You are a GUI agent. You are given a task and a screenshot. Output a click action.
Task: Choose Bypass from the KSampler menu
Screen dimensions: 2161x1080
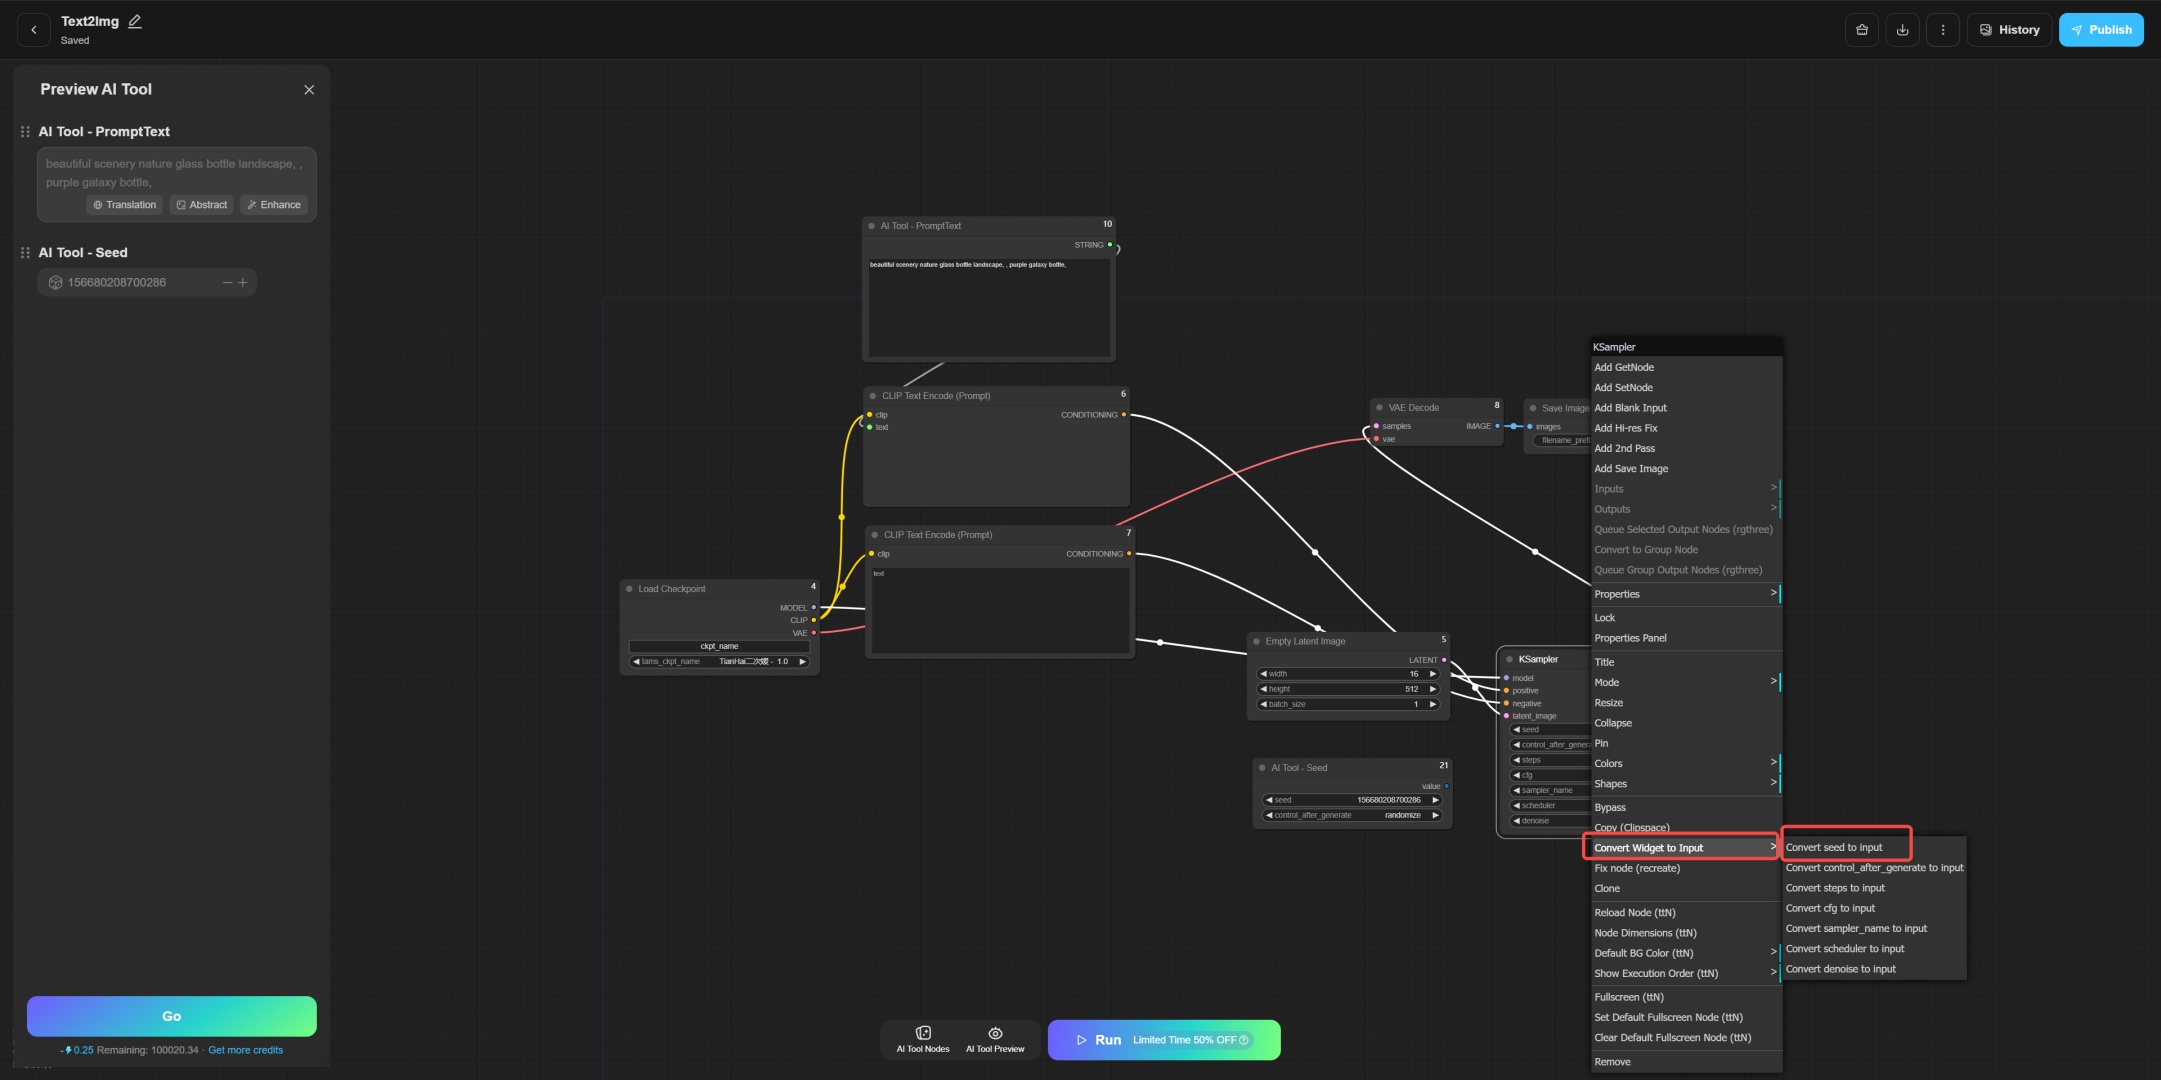click(1610, 808)
